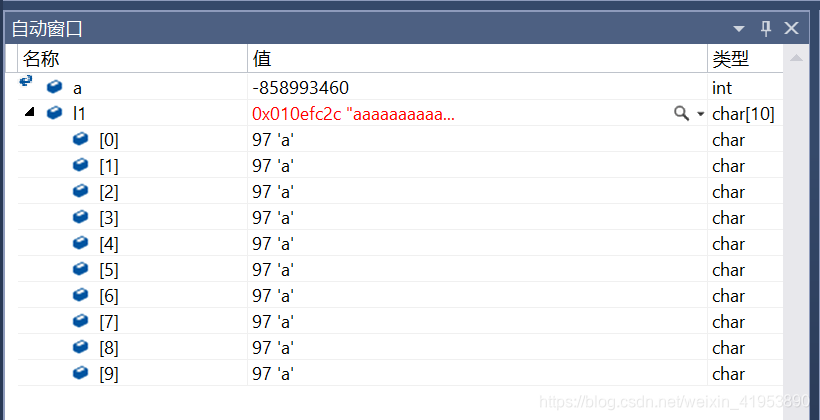The width and height of the screenshot is (820, 420).
Task: Click the 97 'a' value of [9]
Action: [272, 374]
